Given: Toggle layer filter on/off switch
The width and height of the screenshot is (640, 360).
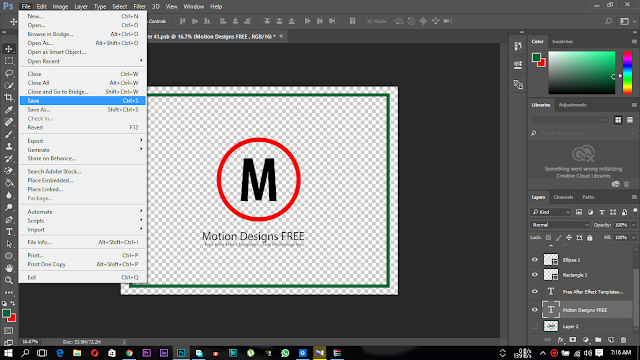Looking at the screenshot, I should click(635, 211).
